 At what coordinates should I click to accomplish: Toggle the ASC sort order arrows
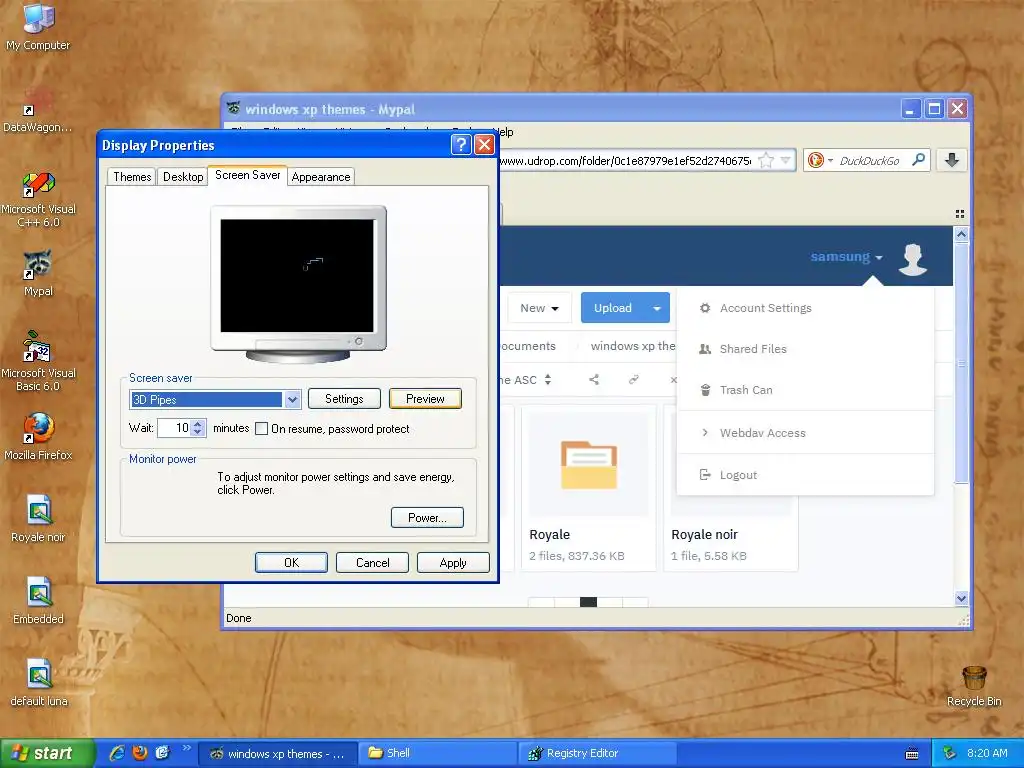point(548,379)
